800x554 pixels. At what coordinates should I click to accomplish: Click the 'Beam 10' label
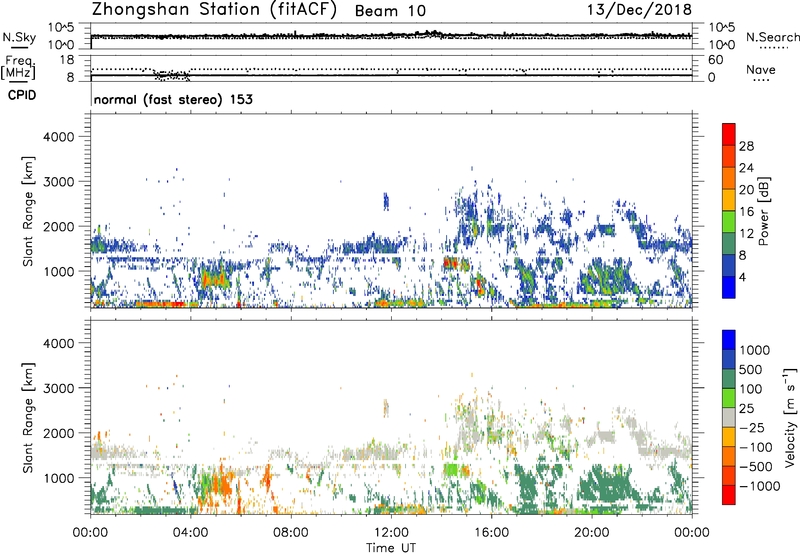pos(390,11)
